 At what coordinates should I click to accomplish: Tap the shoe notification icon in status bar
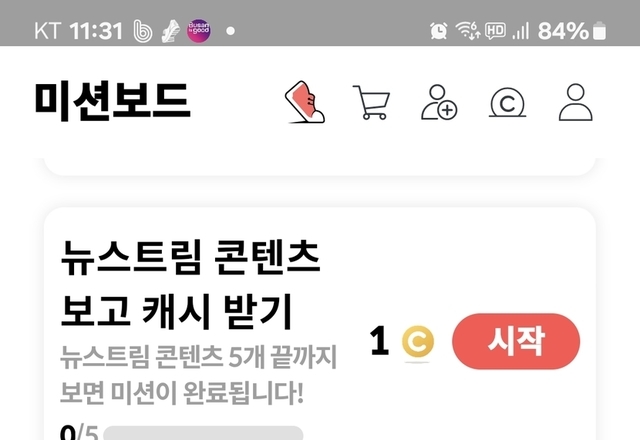click(170, 31)
